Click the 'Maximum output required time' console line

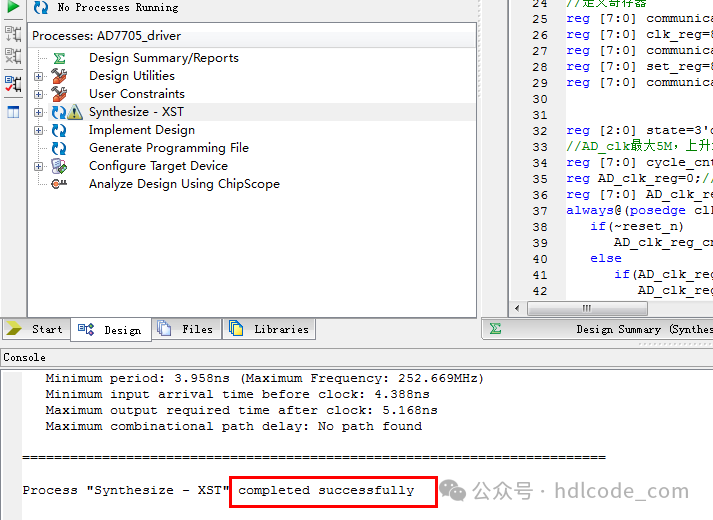(x=241, y=410)
